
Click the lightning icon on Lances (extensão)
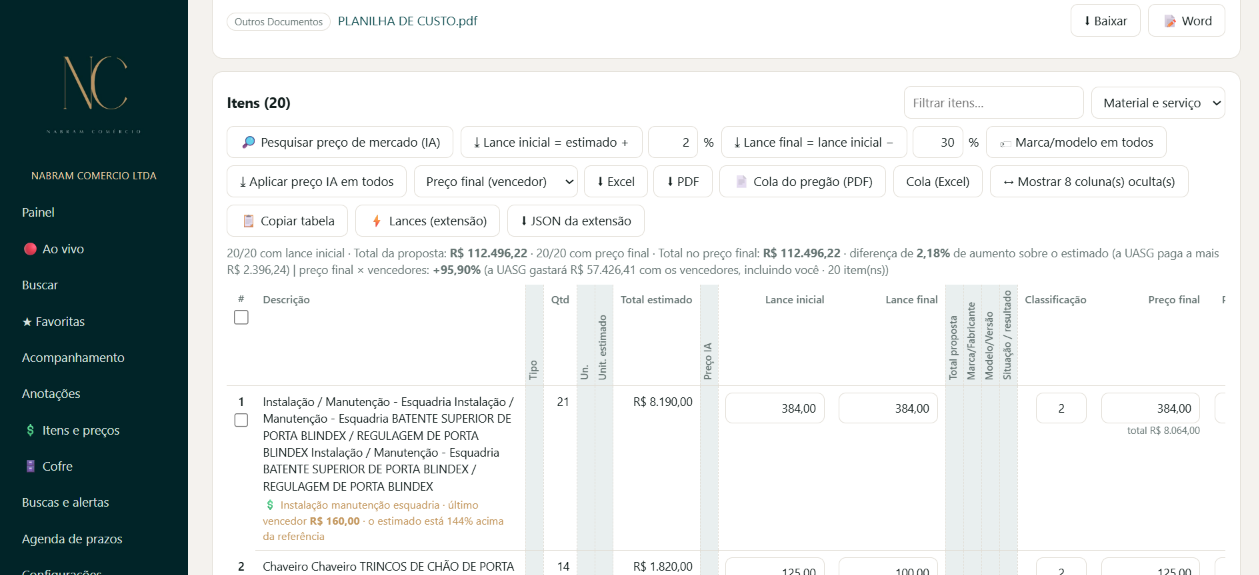pos(376,221)
